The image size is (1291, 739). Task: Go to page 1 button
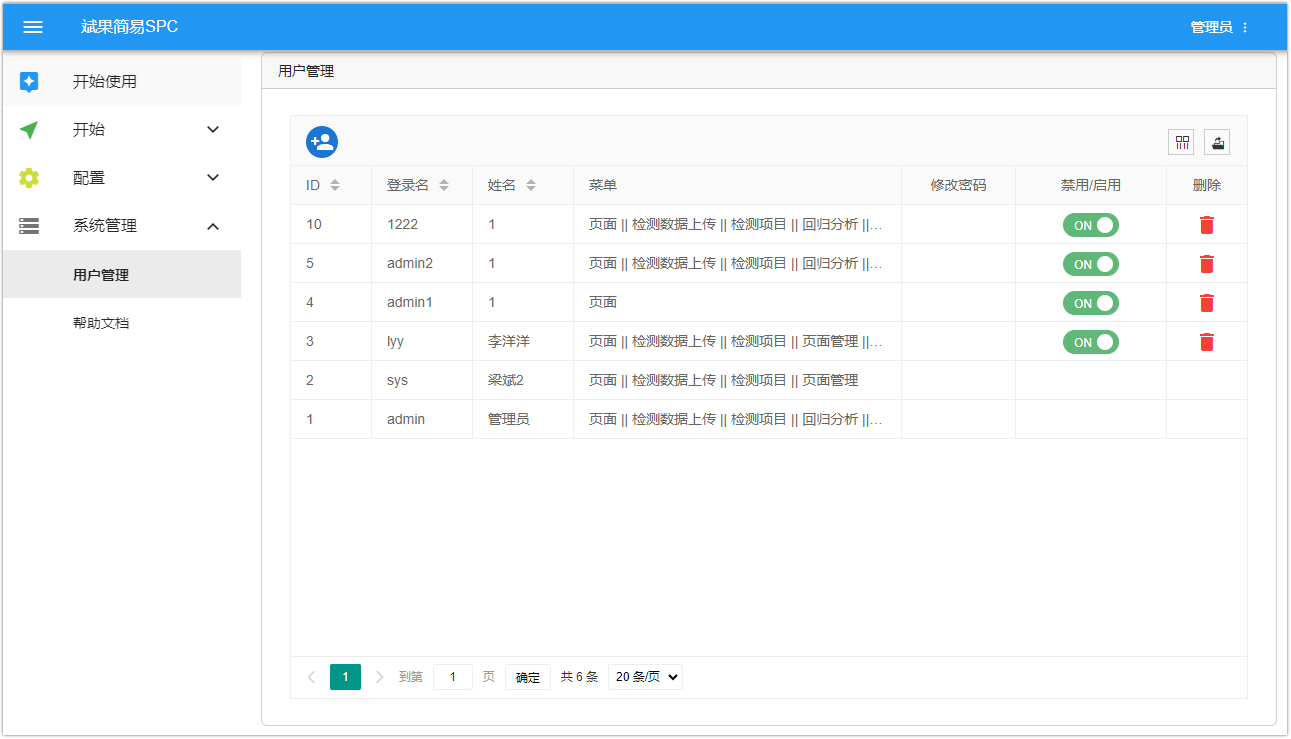(345, 677)
